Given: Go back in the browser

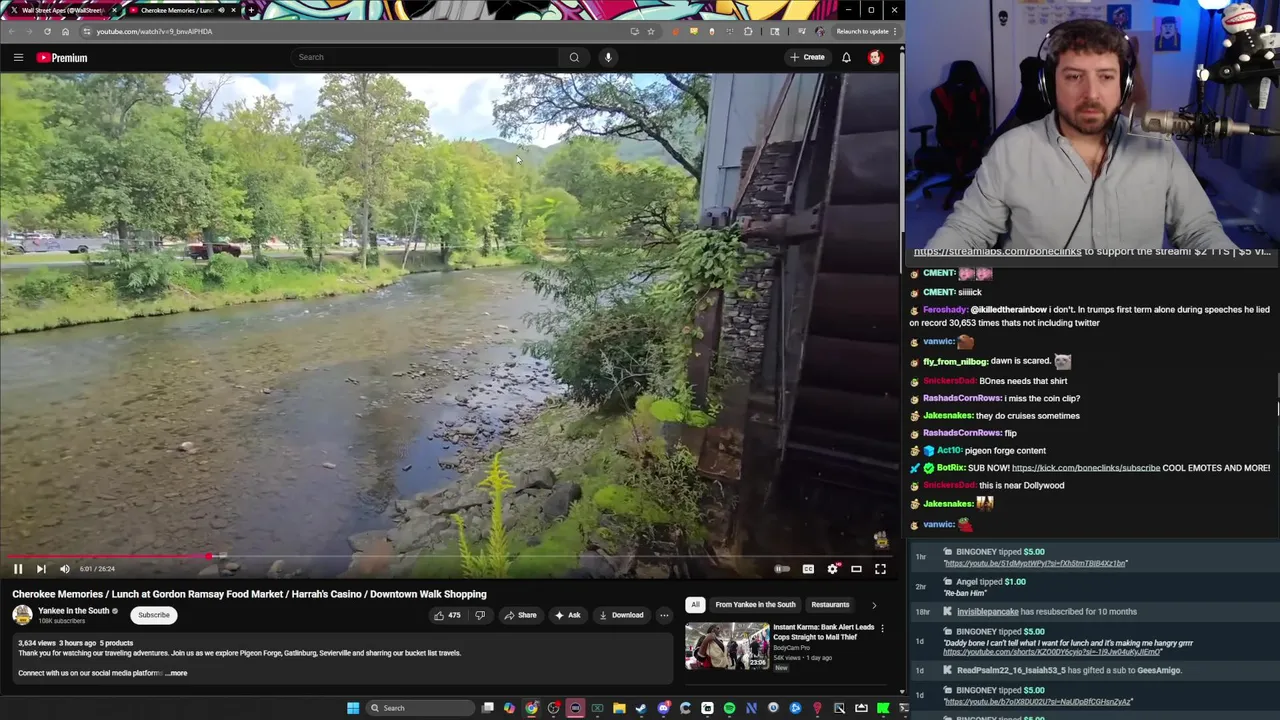Looking at the screenshot, I should pyautogui.click(x=11, y=31).
